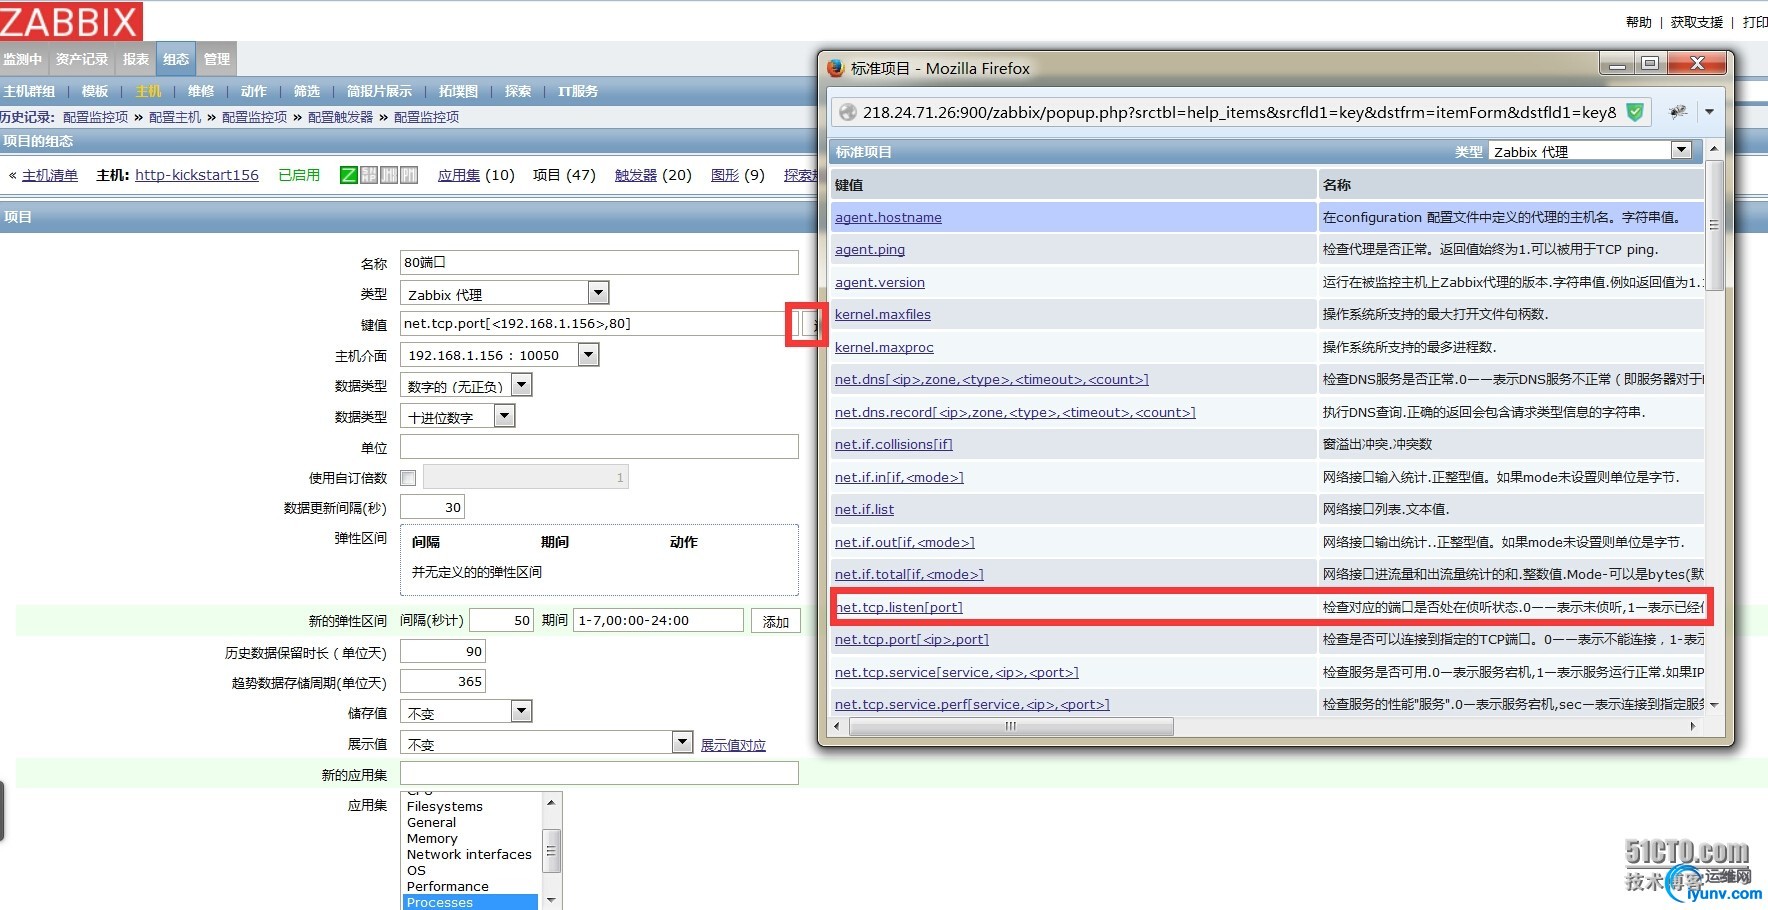Click the 名称 input field
Viewport: 1768px width, 910px height.
click(599, 262)
